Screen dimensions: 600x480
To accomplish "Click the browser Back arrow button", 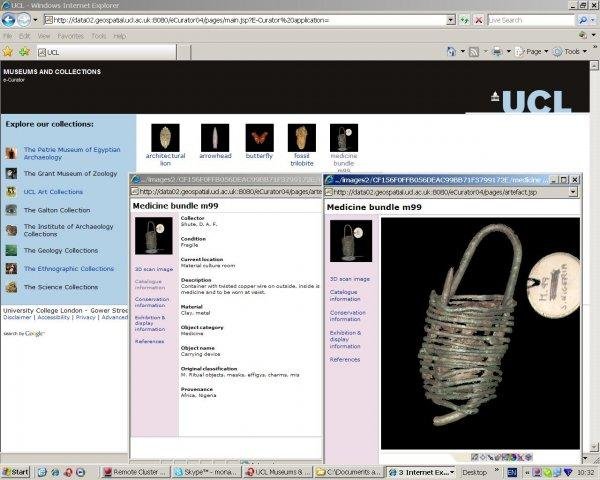I will [9, 20].
